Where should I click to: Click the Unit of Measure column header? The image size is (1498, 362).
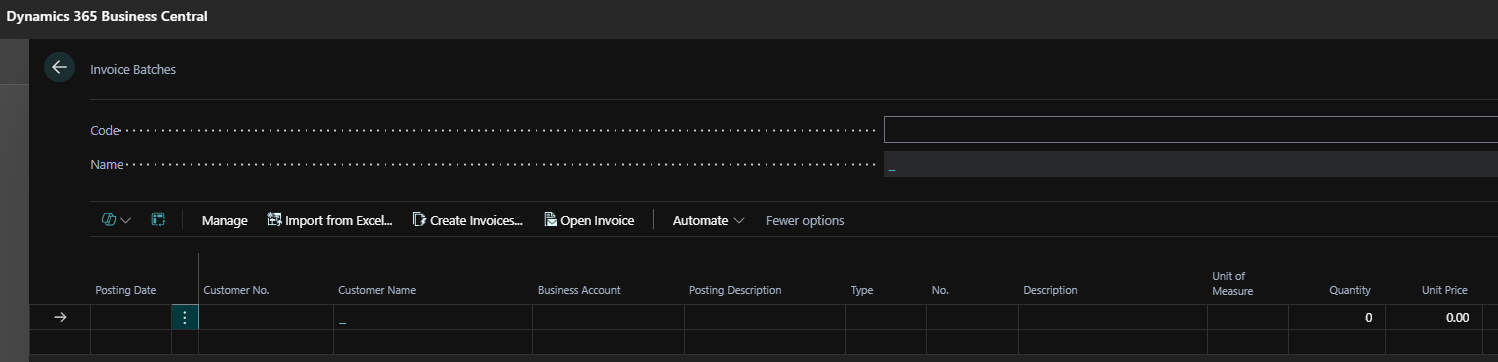click(1232, 283)
